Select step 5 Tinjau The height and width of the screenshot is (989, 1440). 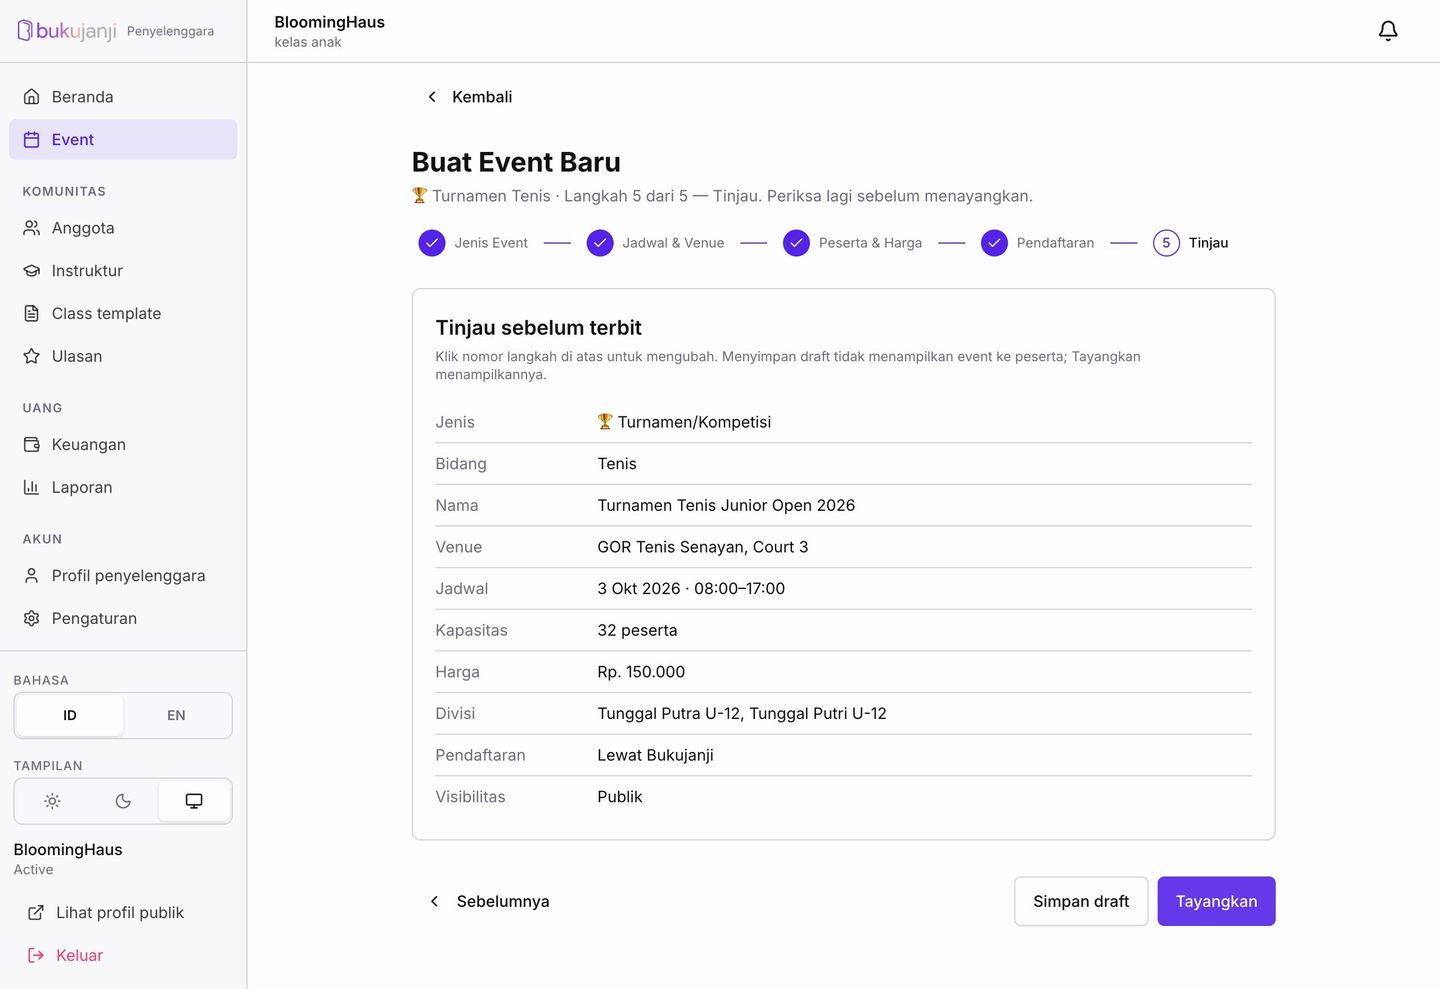pos(1191,243)
